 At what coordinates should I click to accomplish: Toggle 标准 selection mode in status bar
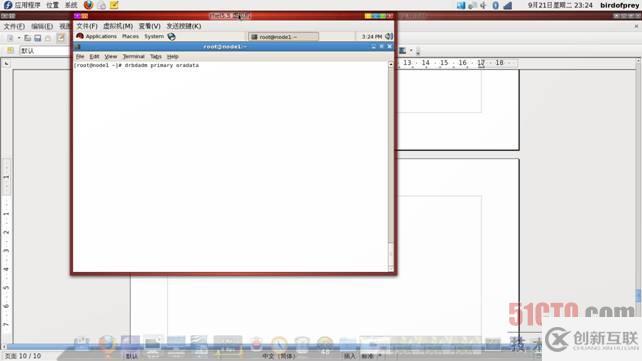367,356
